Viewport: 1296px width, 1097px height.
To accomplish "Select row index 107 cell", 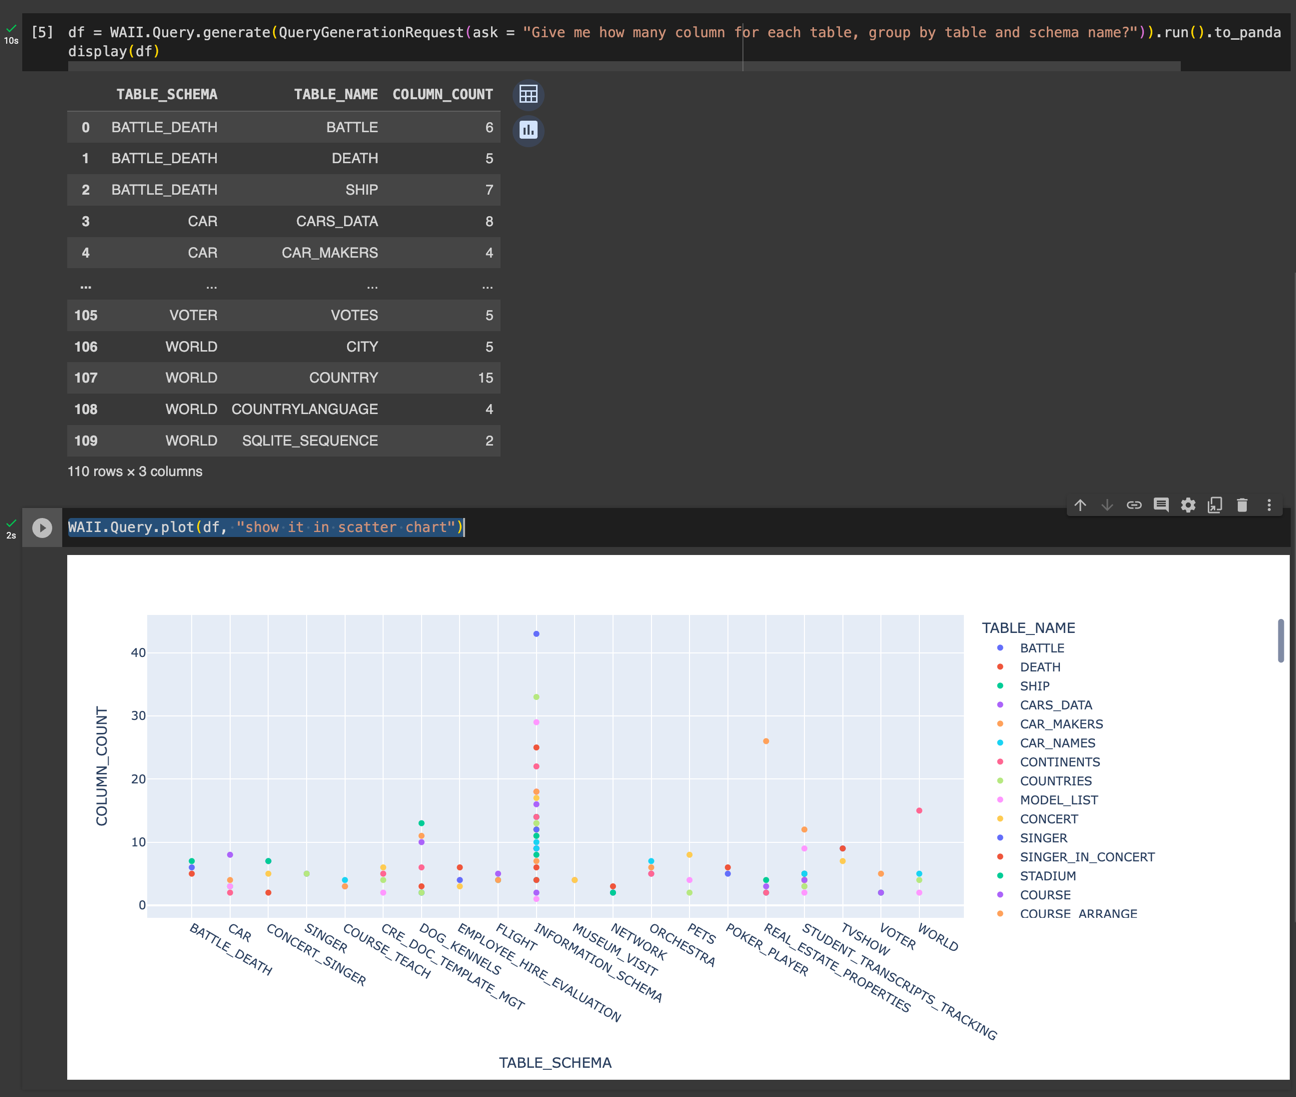I will coord(86,378).
